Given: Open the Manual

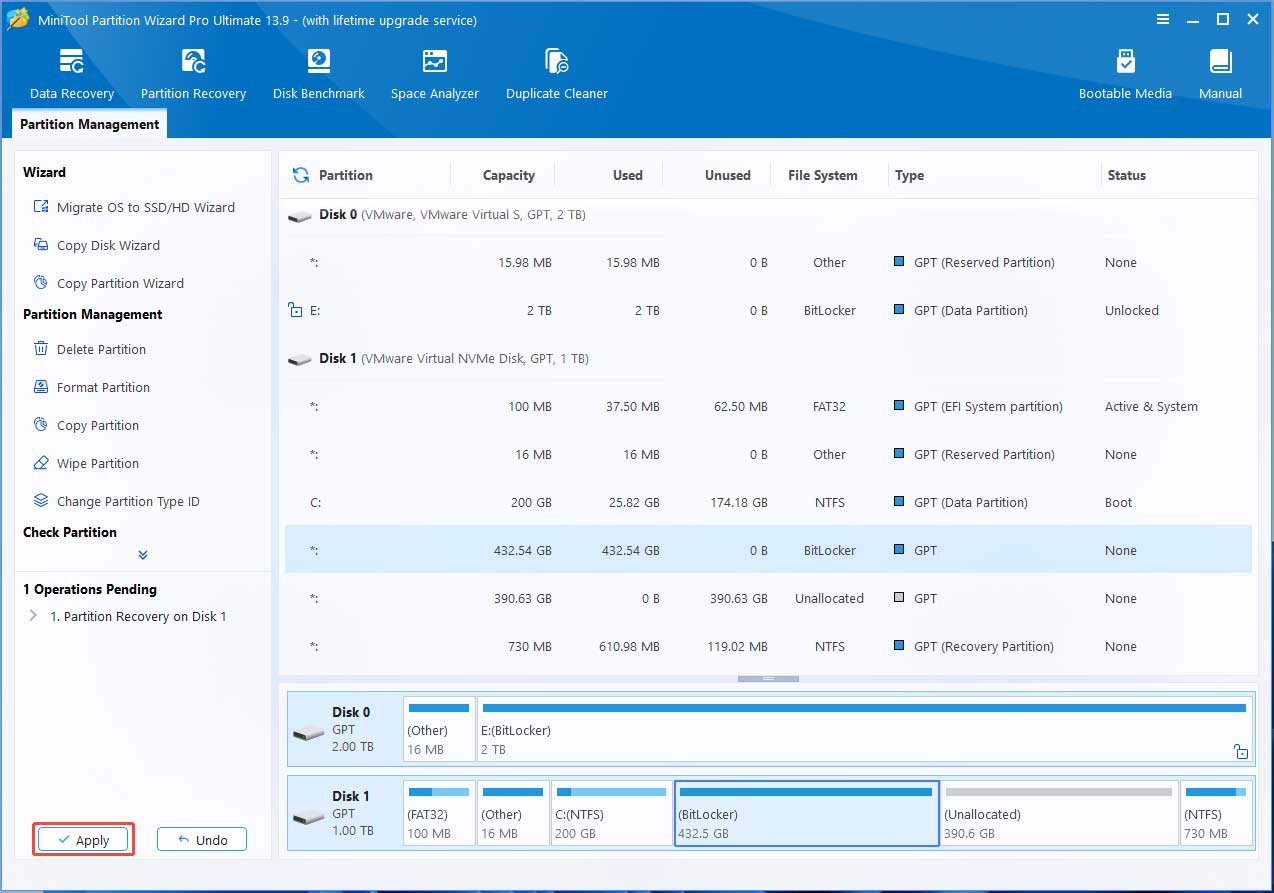Looking at the screenshot, I should [x=1220, y=75].
